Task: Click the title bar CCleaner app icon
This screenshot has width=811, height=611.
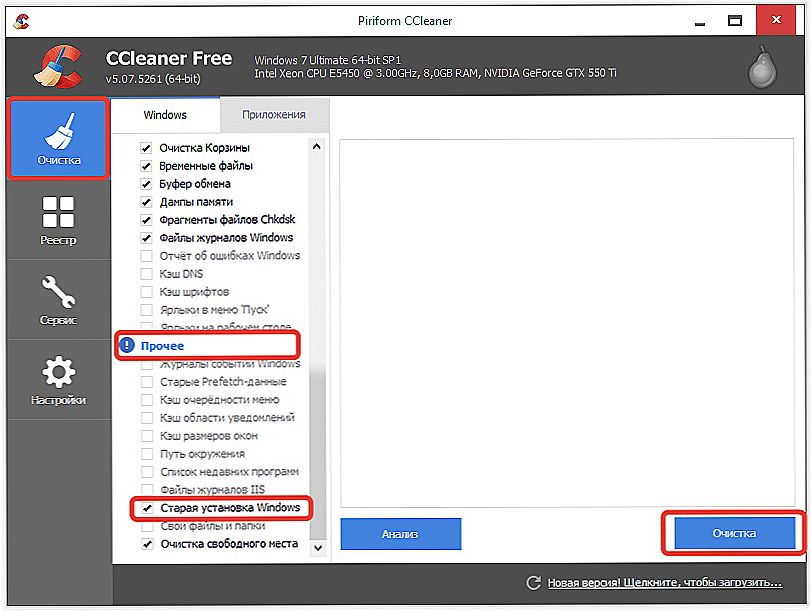Action: [x=23, y=19]
